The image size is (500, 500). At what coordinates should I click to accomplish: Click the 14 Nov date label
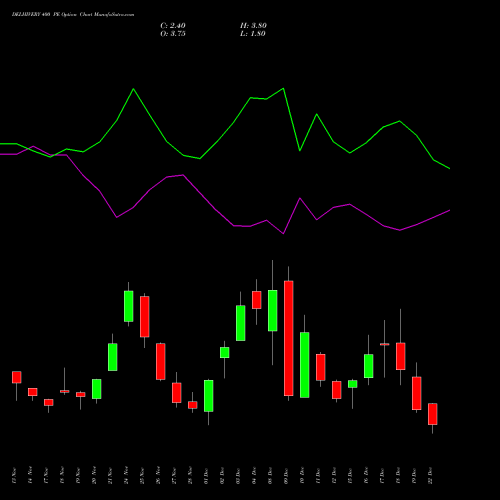(x=30, y=476)
